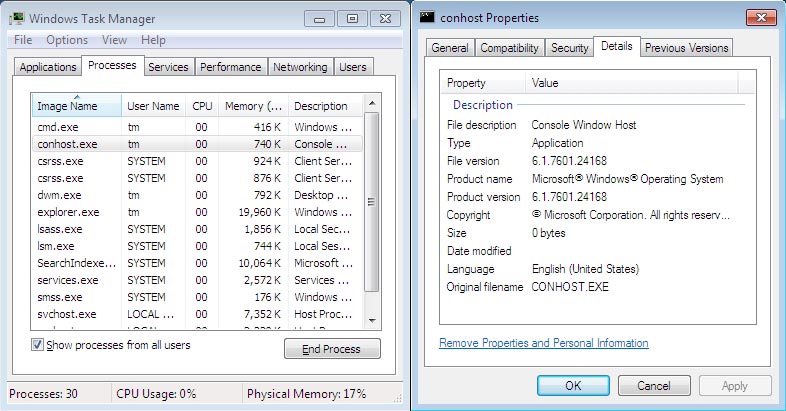Select the svchost.exe LOCAL process row

click(x=197, y=314)
